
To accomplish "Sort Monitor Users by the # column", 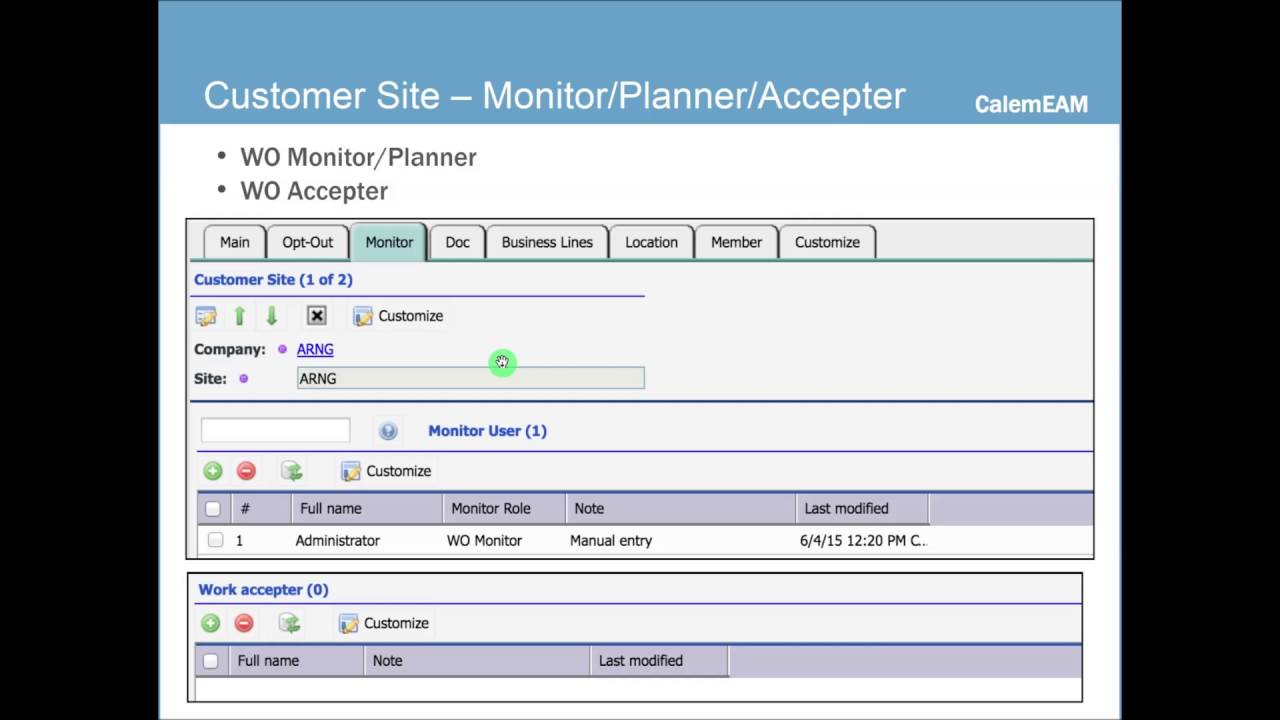I will pyautogui.click(x=261, y=509).
